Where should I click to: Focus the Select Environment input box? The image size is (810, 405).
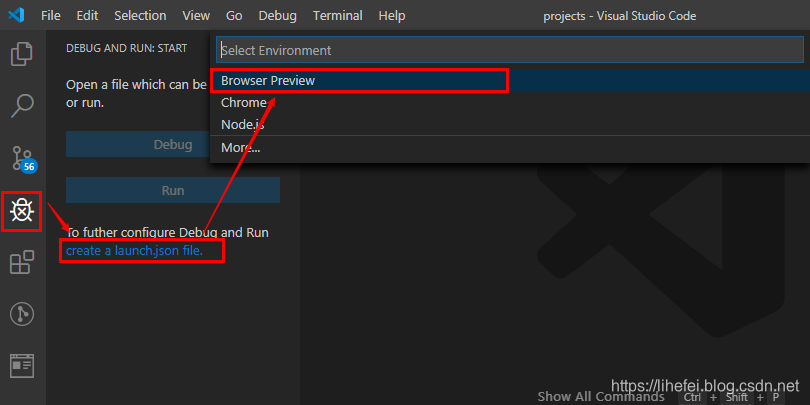pos(509,50)
